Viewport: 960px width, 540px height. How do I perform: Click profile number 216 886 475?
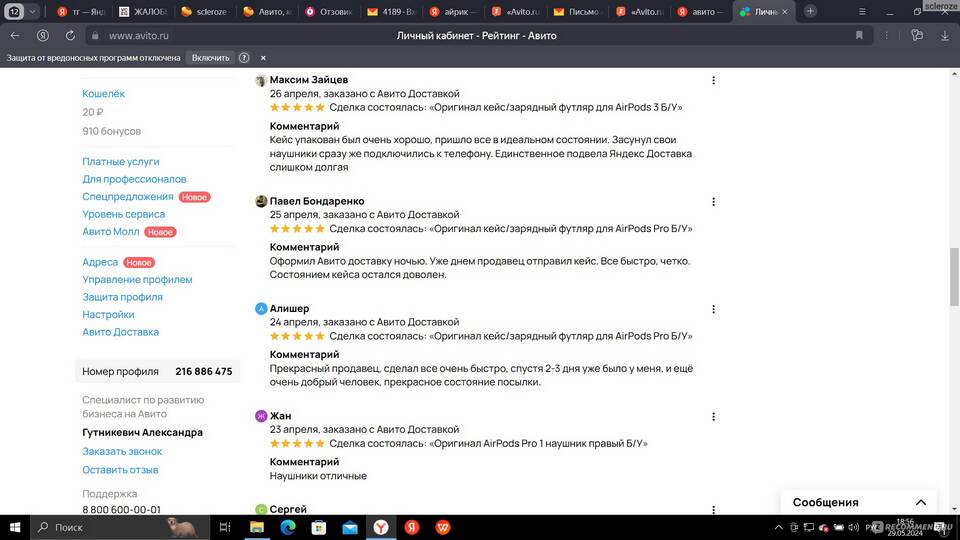click(204, 372)
